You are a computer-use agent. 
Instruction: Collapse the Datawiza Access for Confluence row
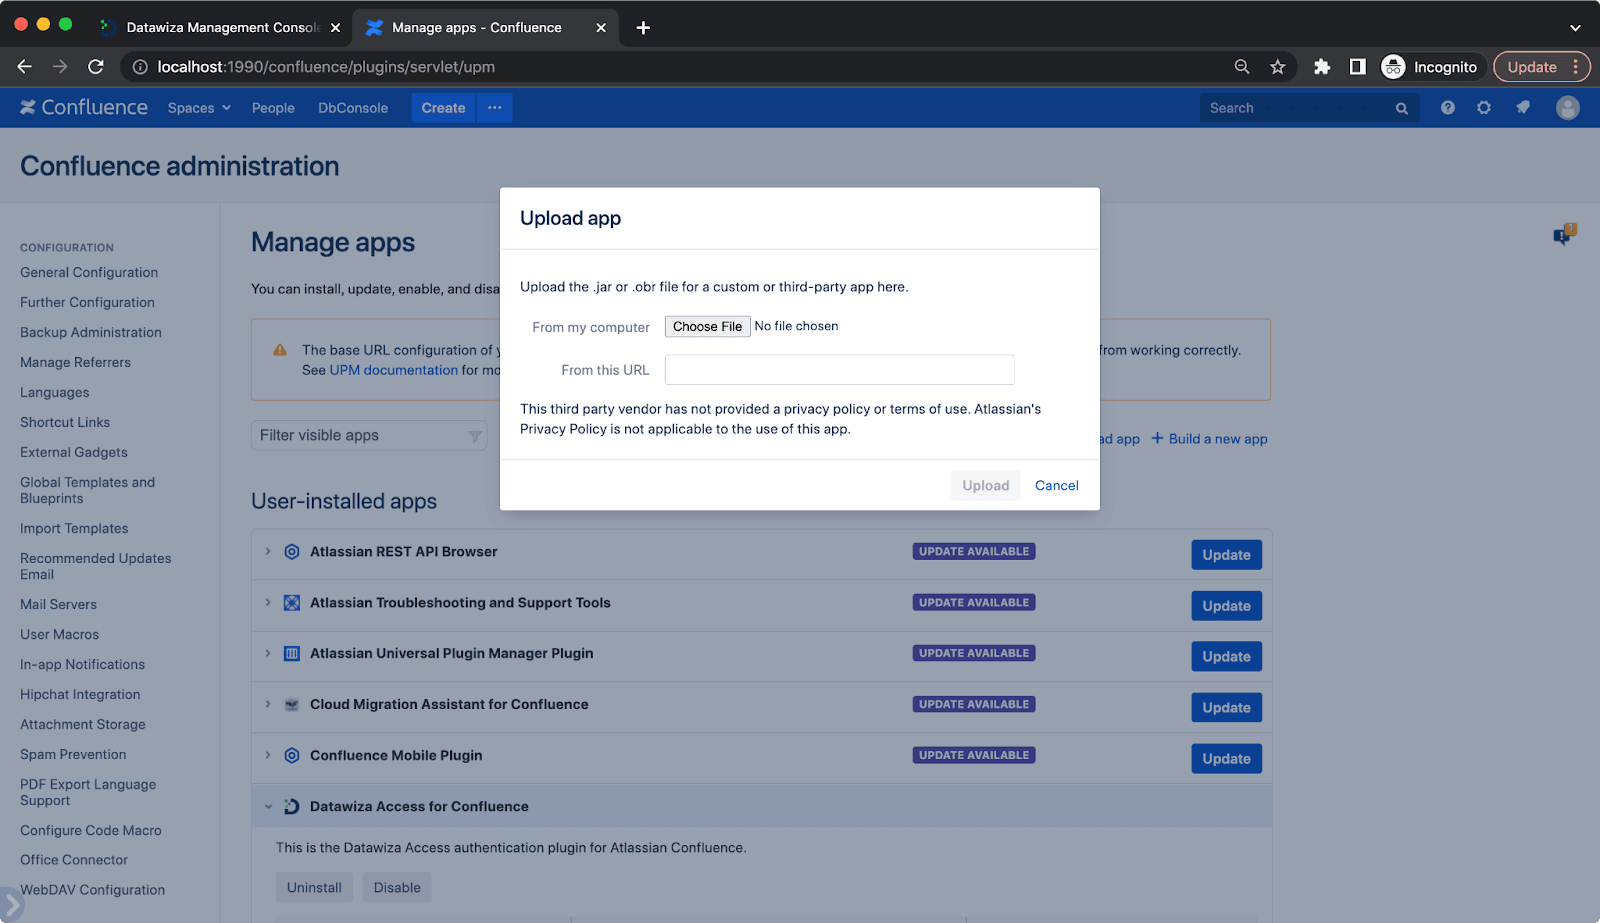[x=268, y=806]
